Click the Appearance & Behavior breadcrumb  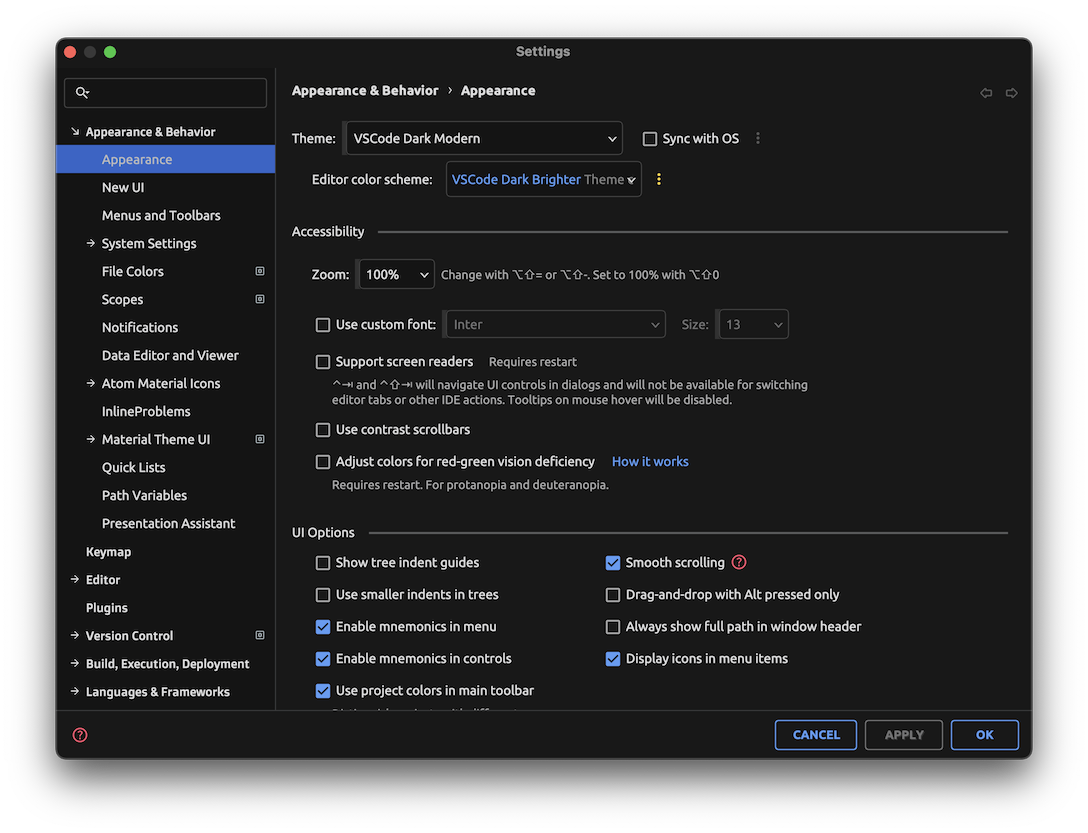coord(365,90)
